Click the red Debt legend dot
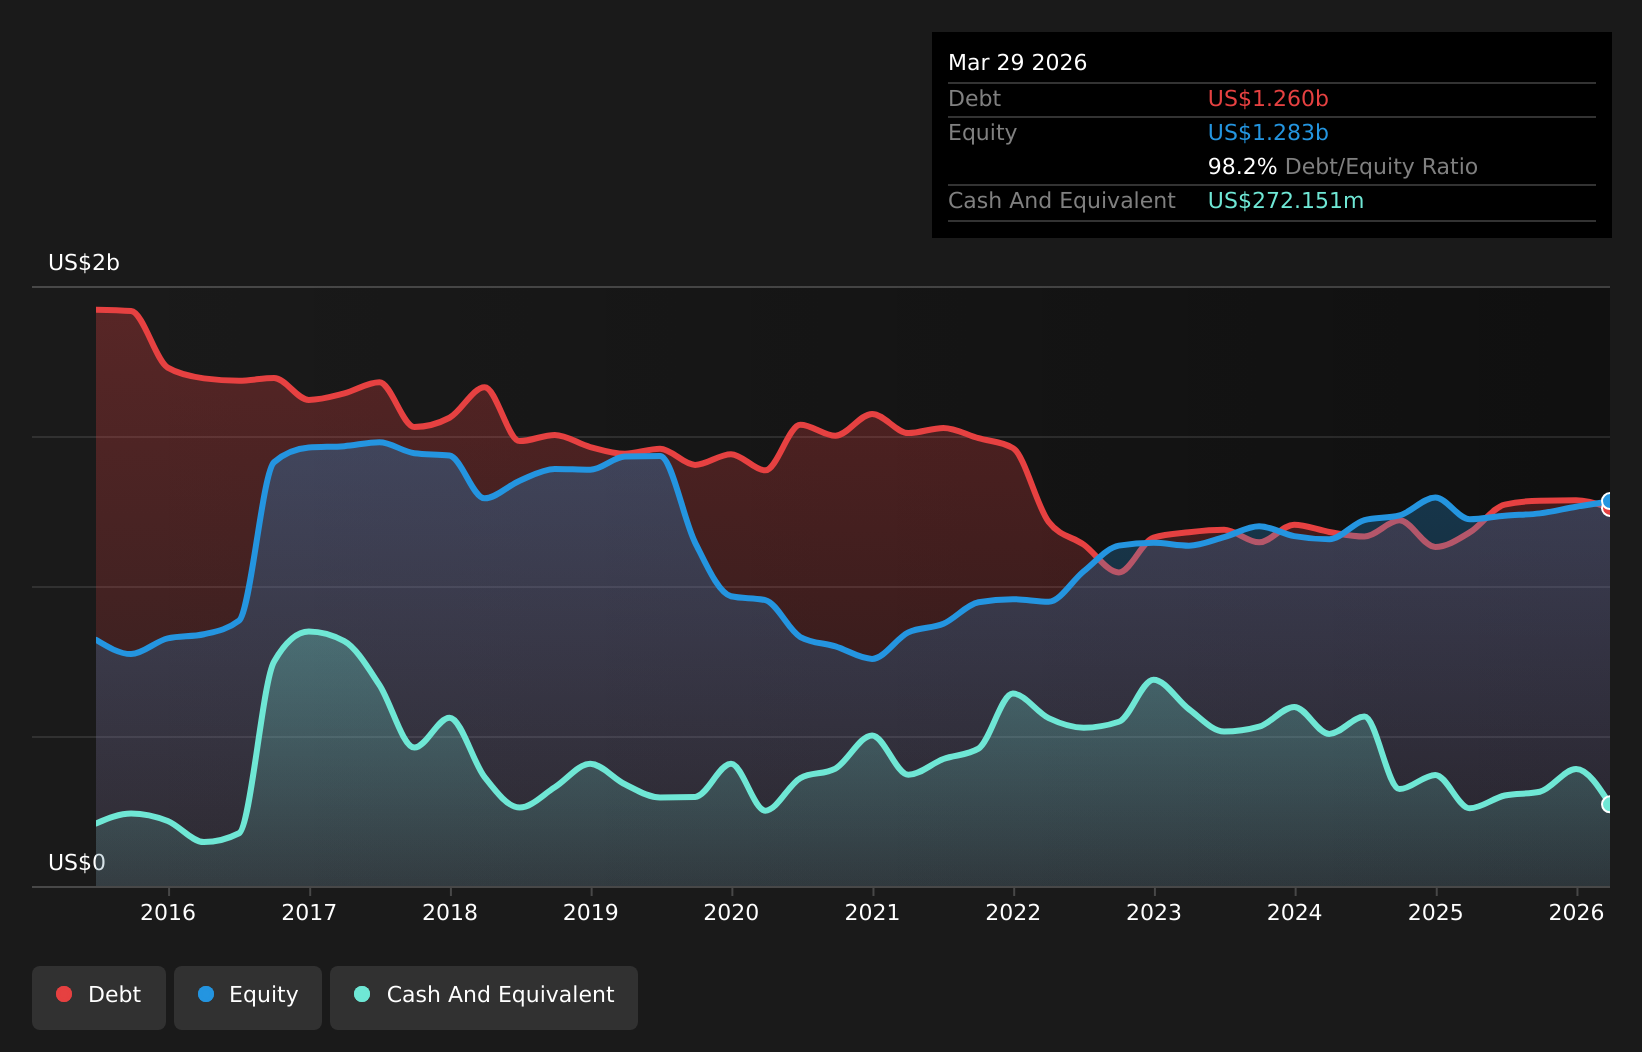 [64, 994]
